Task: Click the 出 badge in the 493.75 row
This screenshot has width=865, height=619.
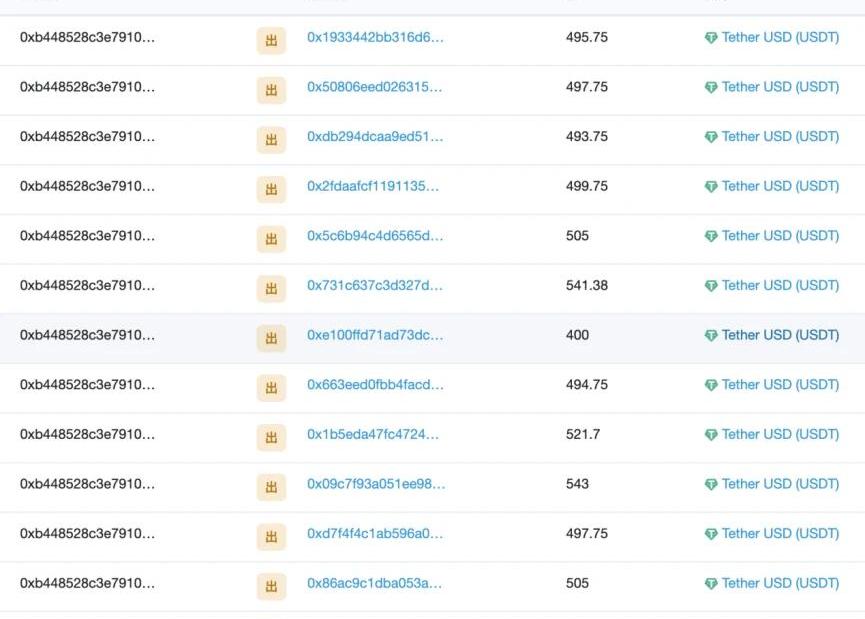Action: point(271,140)
